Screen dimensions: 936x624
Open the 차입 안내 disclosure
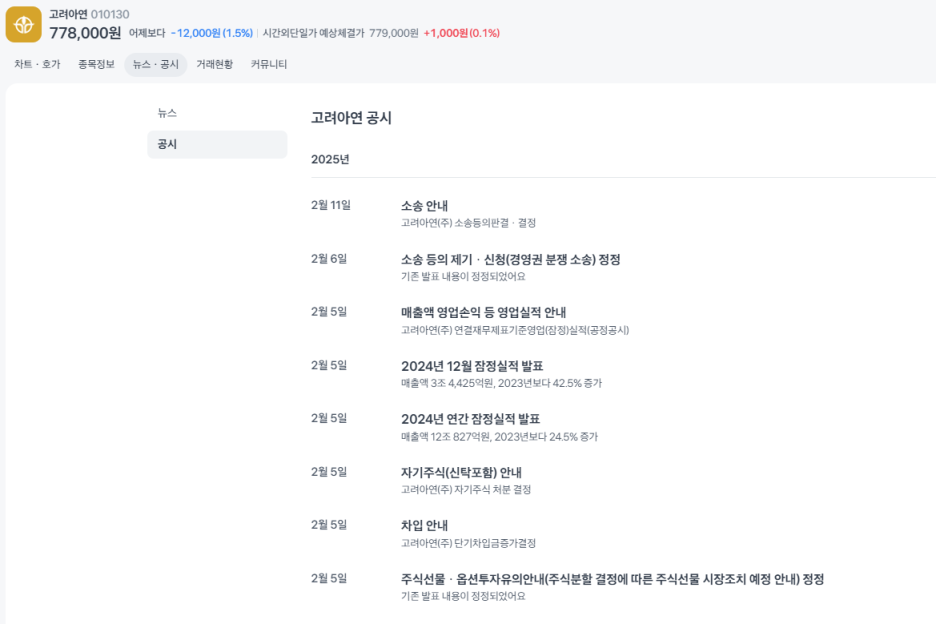pyautogui.click(x=424, y=525)
